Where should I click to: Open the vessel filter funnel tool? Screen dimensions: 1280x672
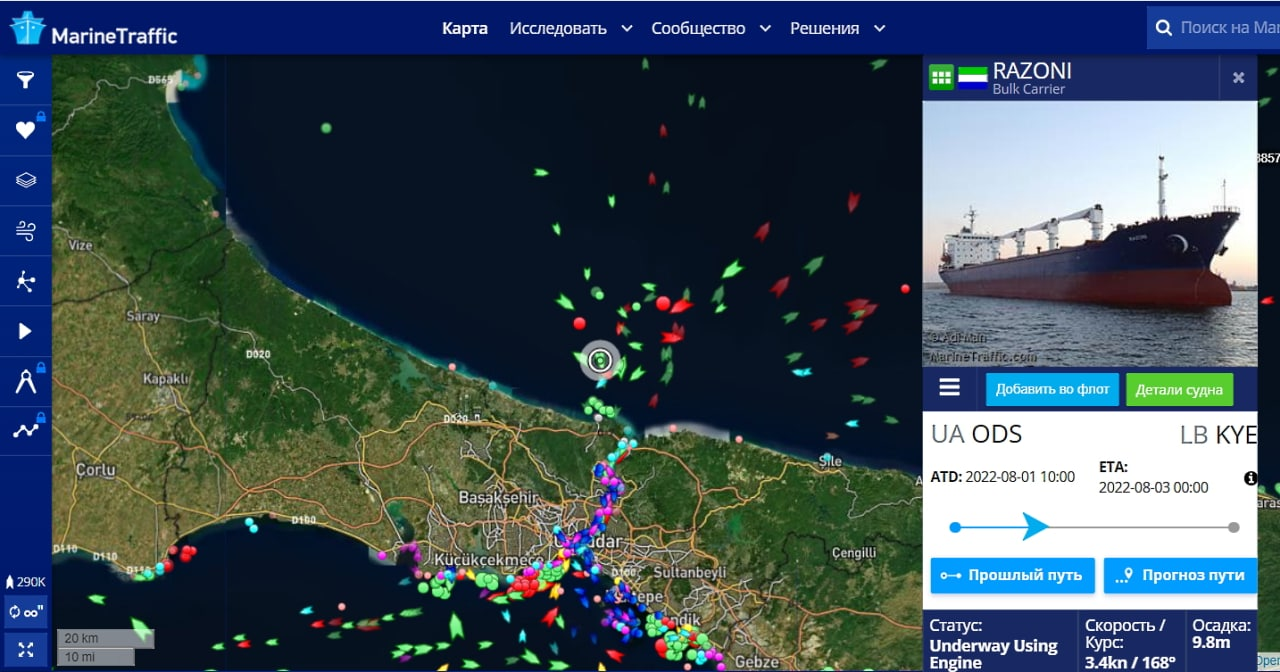click(x=25, y=80)
